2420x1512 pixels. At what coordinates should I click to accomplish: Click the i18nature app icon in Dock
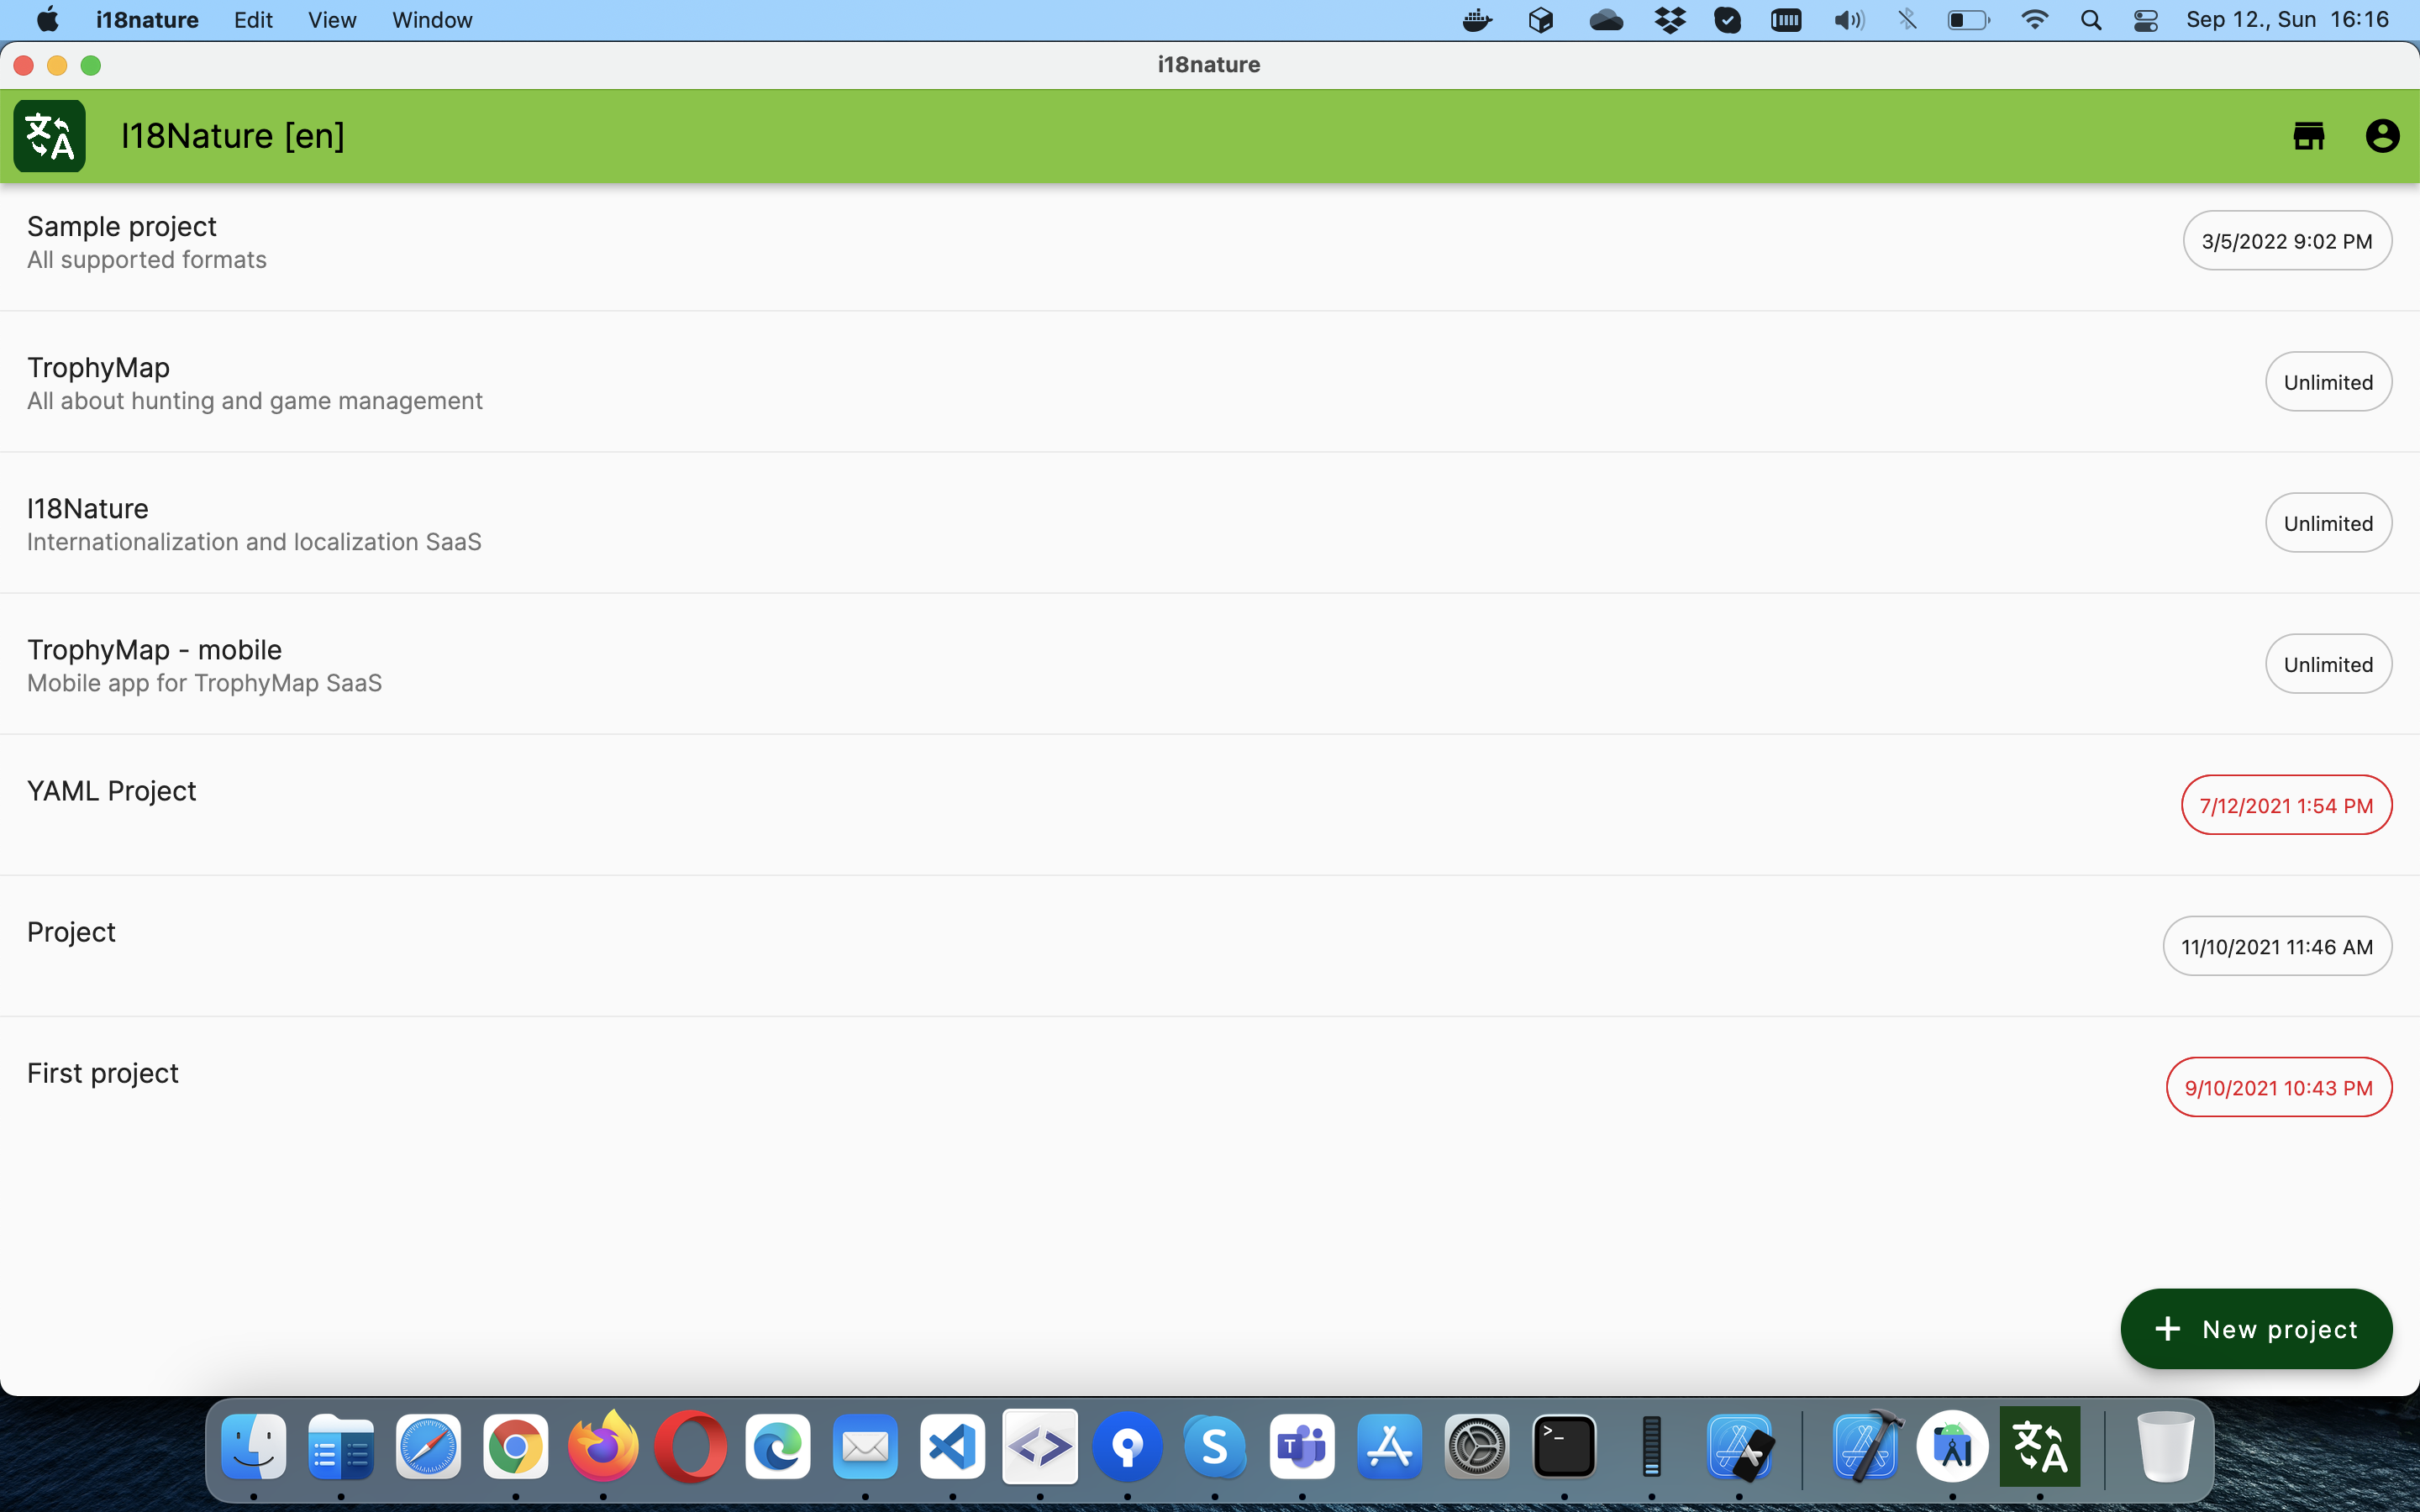coord(2040,1446)
